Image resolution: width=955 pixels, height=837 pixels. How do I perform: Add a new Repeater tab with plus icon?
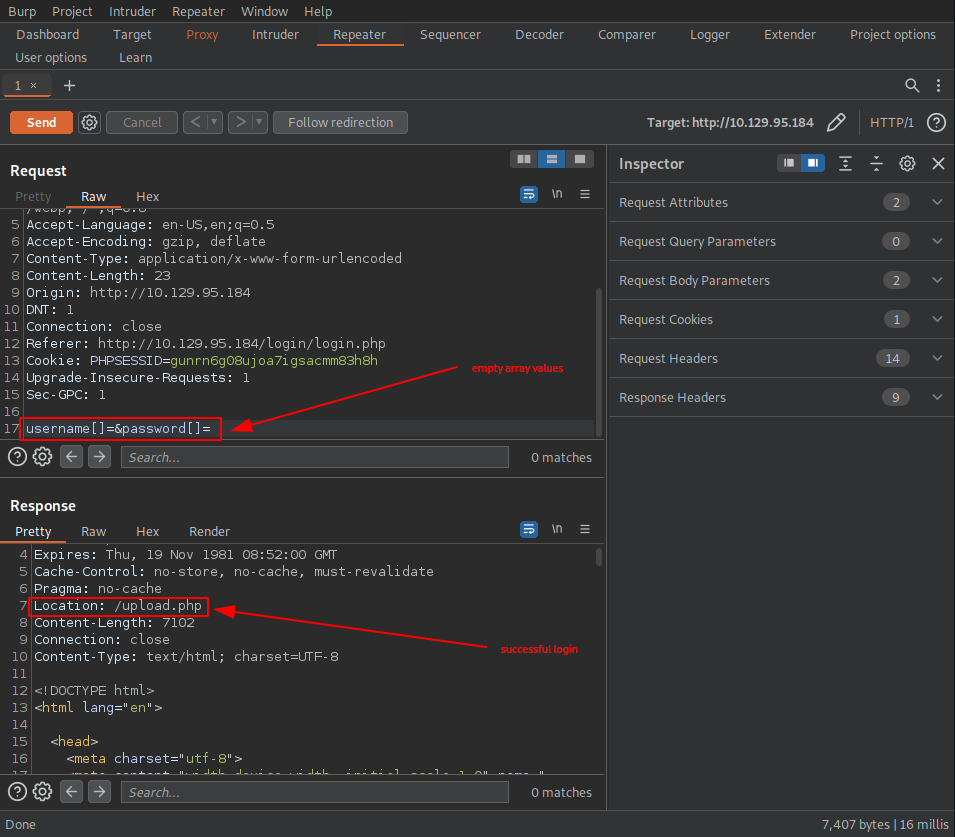69,85
